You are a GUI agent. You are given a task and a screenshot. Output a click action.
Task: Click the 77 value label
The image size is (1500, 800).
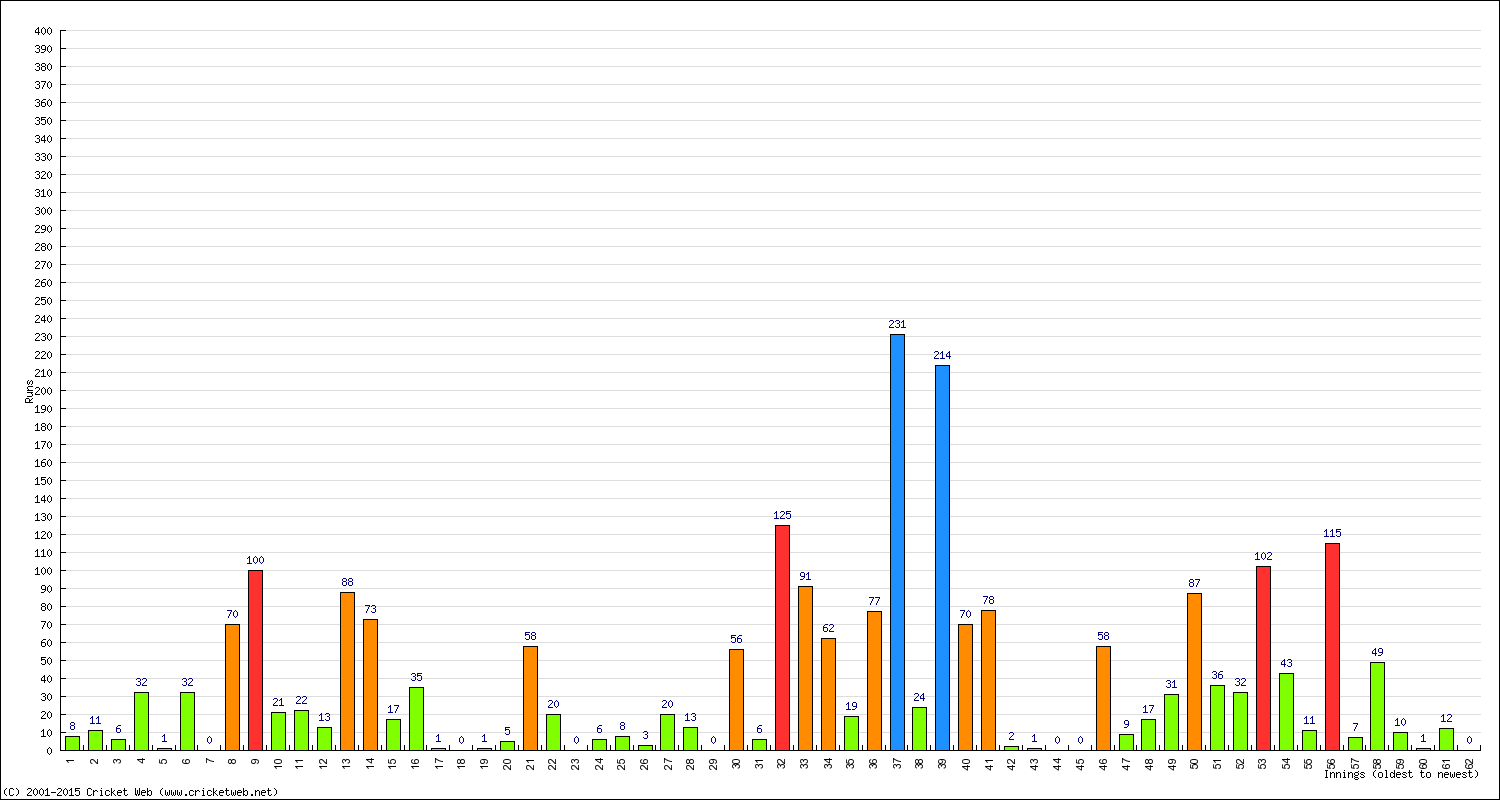click(874, 601)
